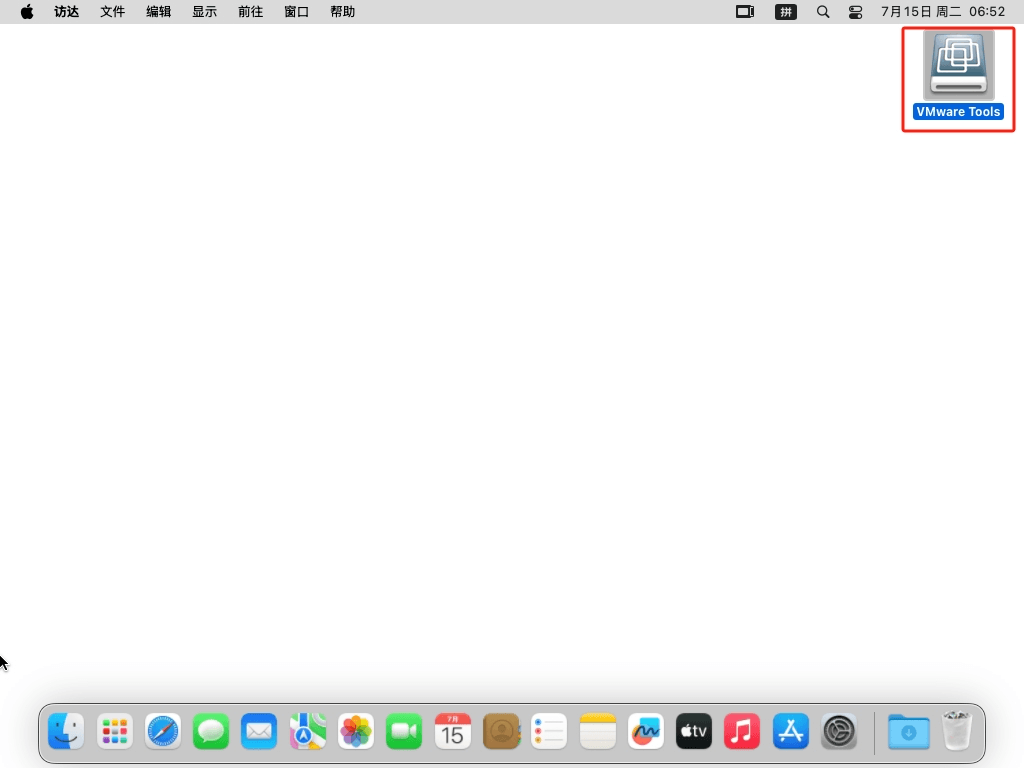Open Calendar showing date 15
The height and width of the screenshot is (768, 1024).
pyautogui.click(x=453, y=732)
